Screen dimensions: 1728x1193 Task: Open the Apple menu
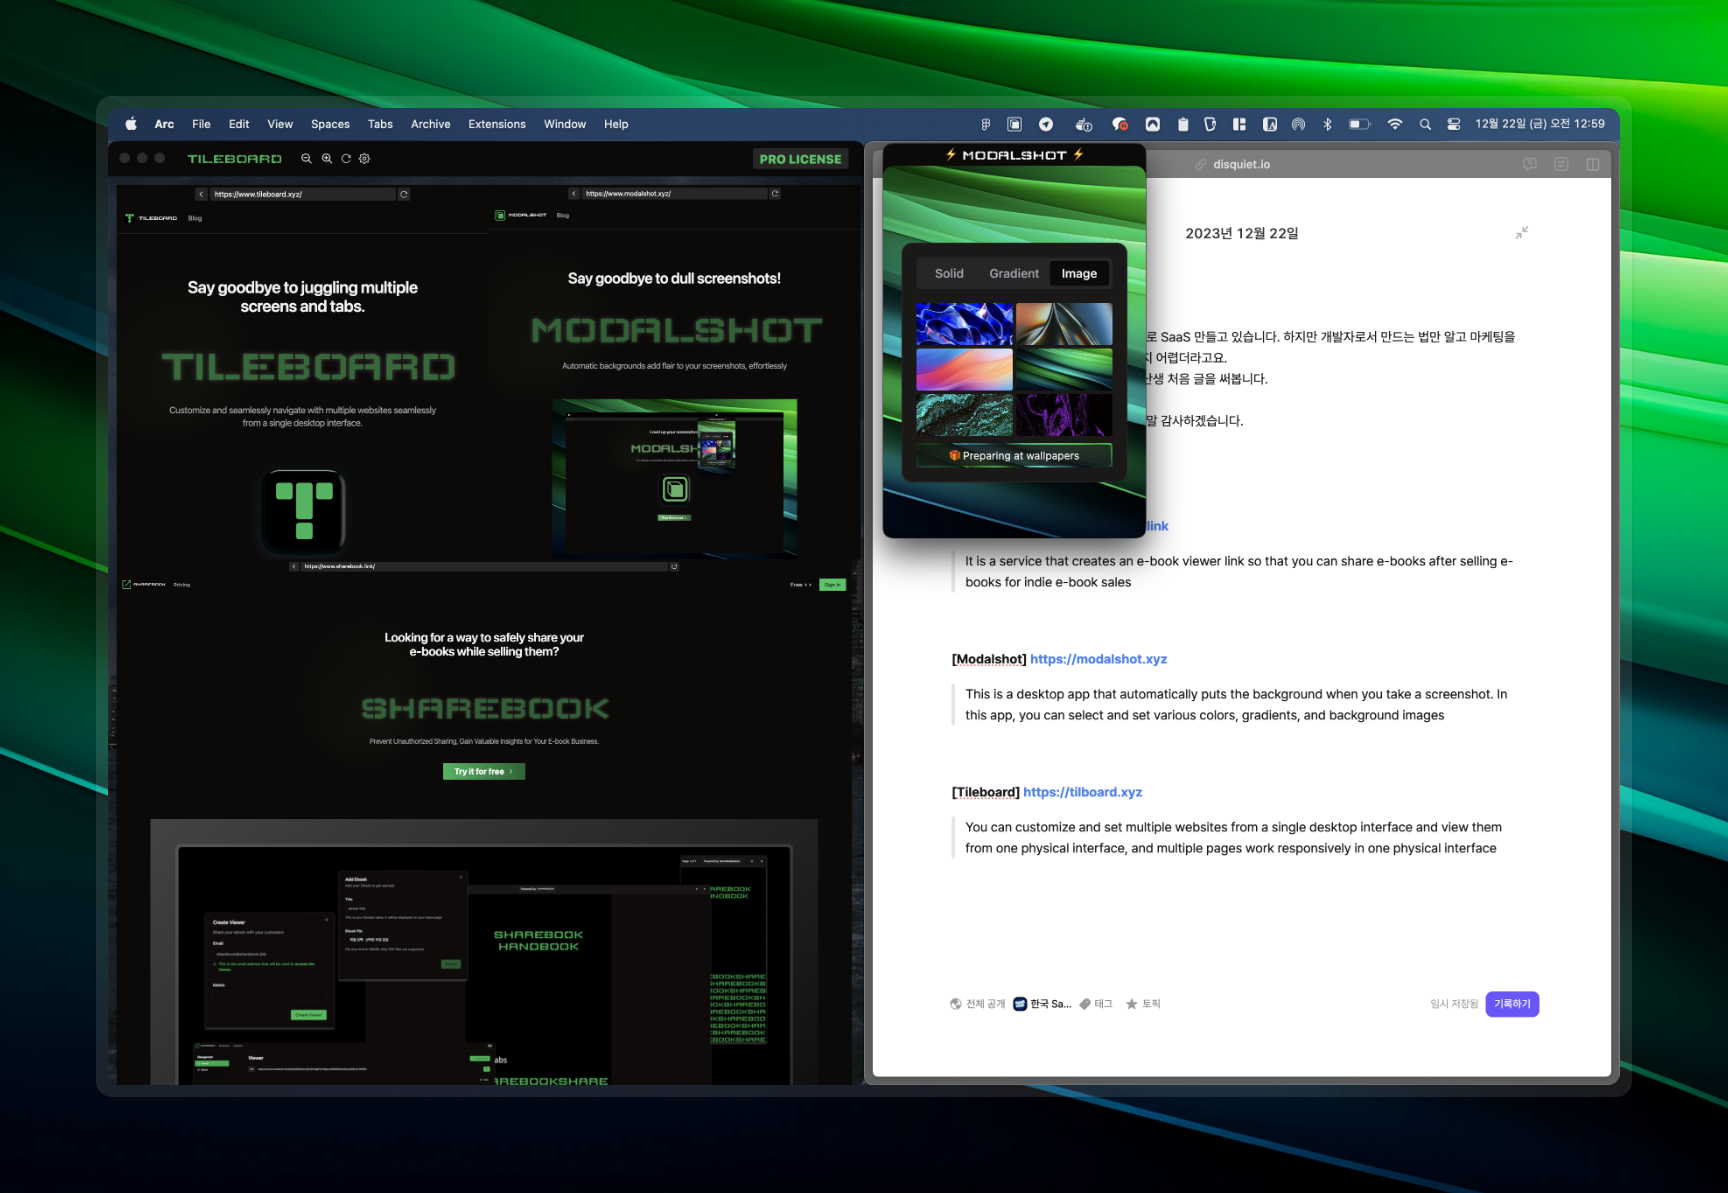pyautogui.click(x=131, y=124)
